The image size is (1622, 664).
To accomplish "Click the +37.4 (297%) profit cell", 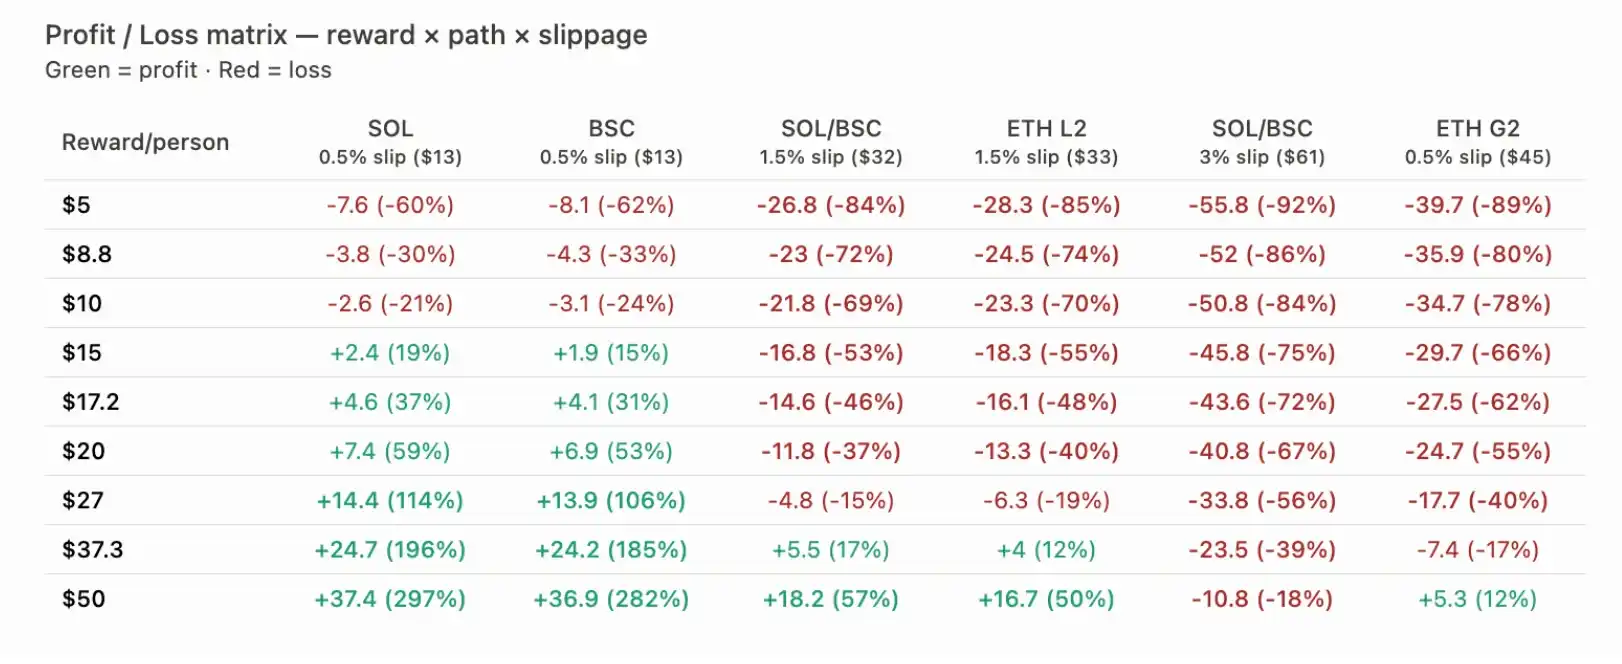I will point(390,599).
